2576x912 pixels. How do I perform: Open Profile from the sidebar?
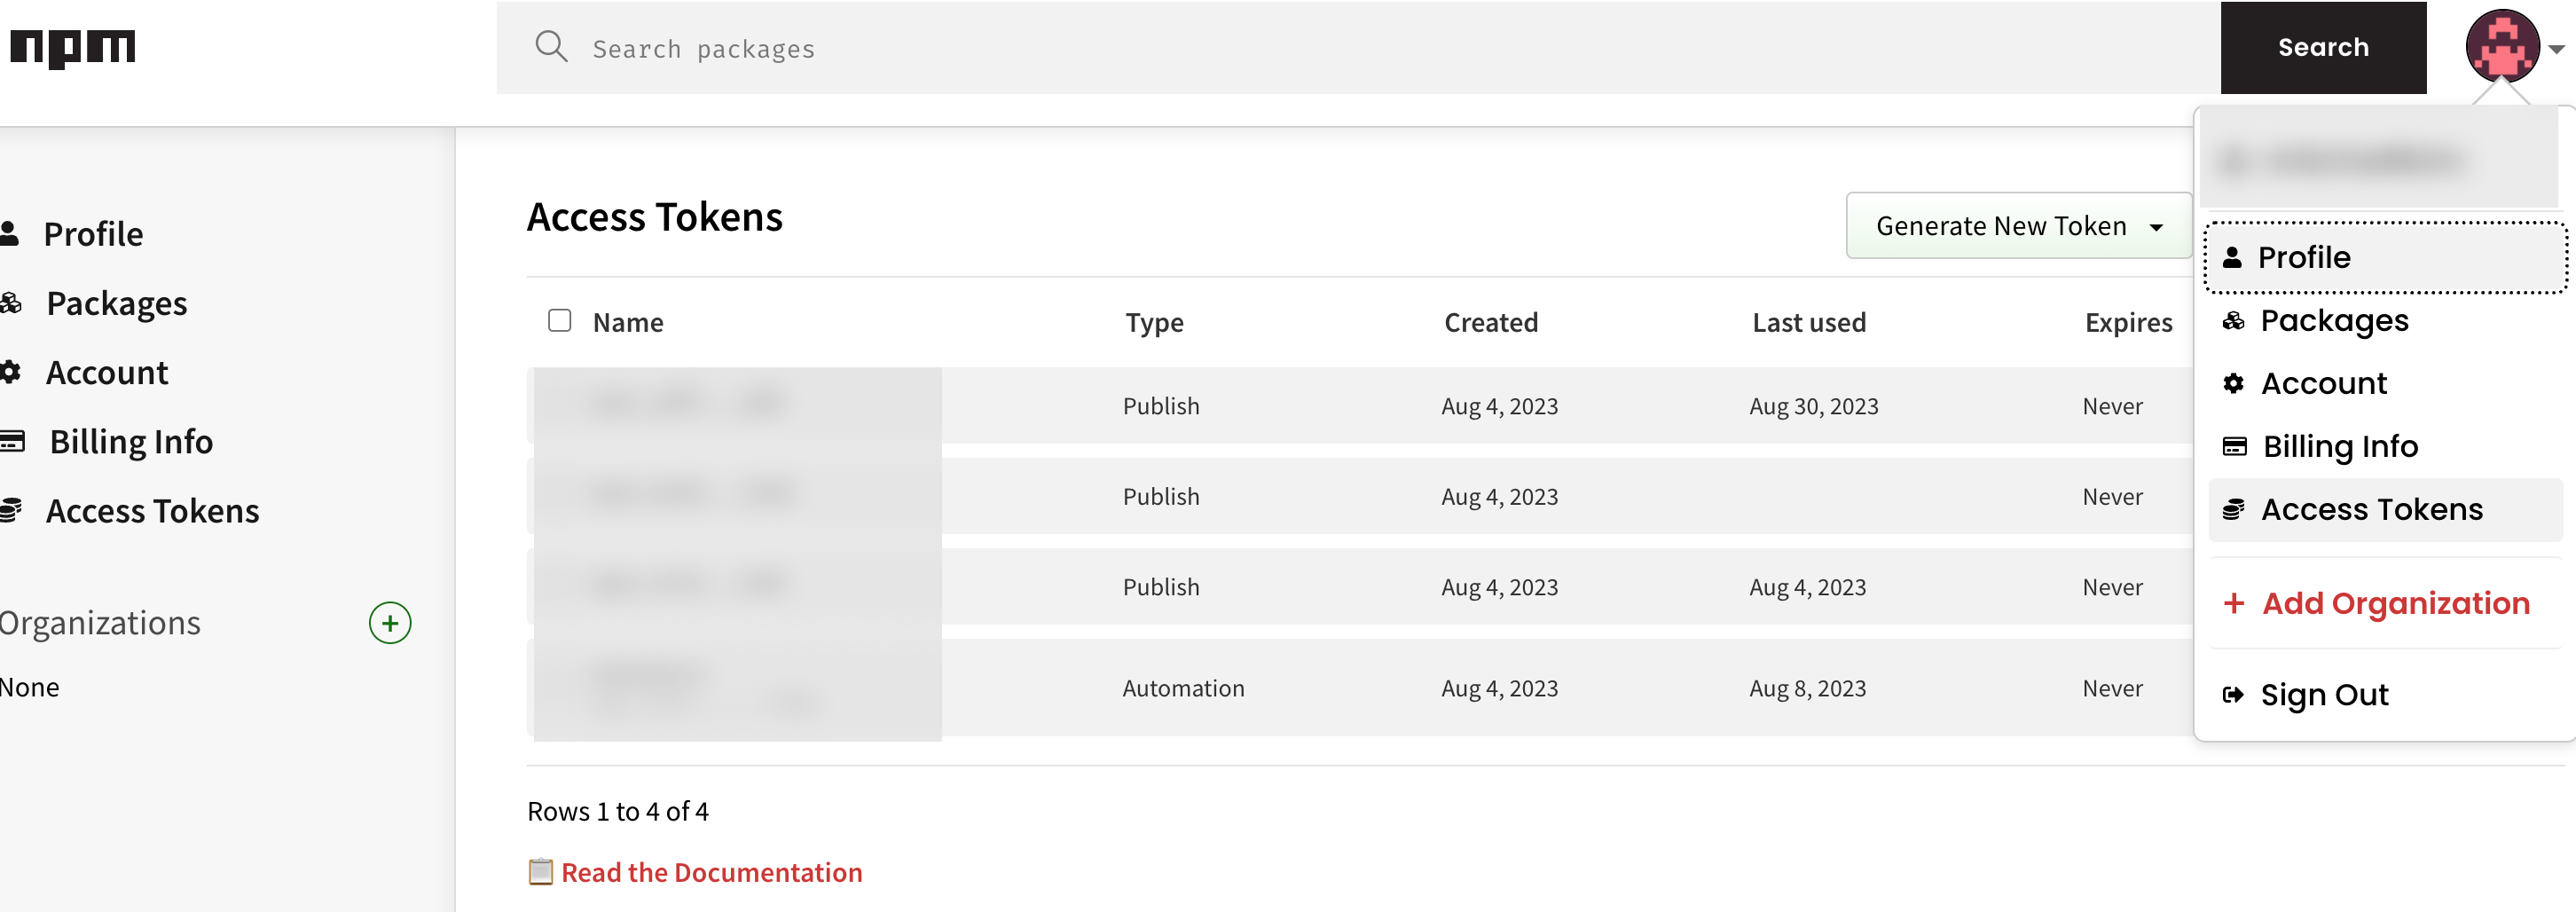tap(93, 233)
